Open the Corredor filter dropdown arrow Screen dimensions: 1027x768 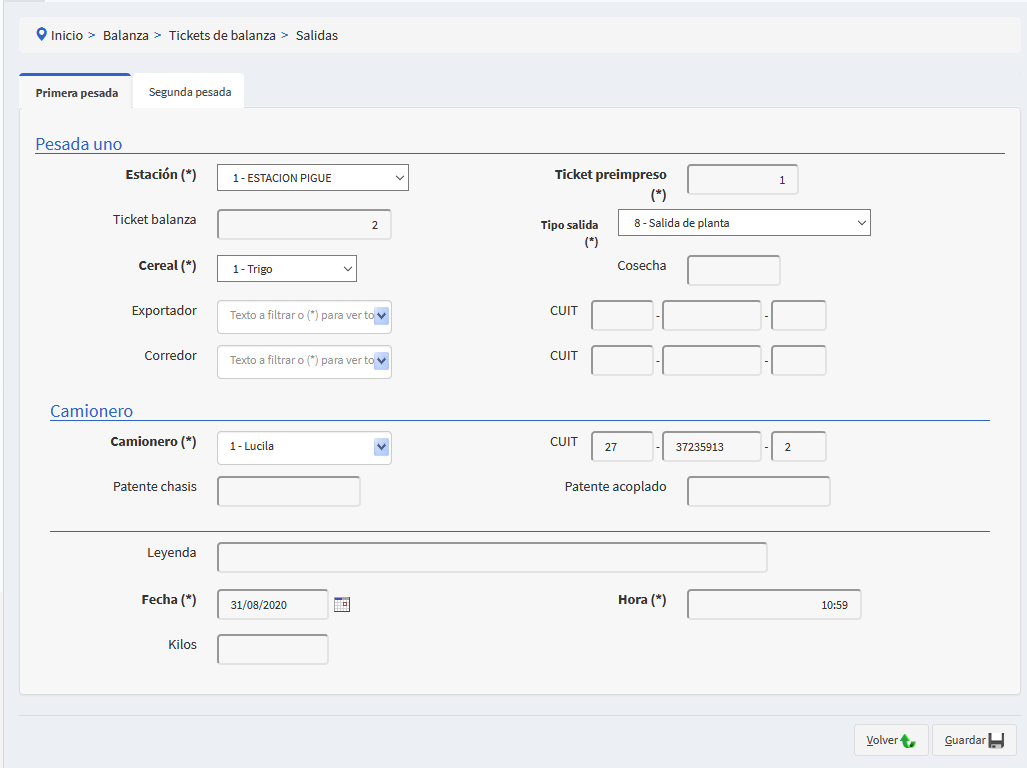point(382,361)
